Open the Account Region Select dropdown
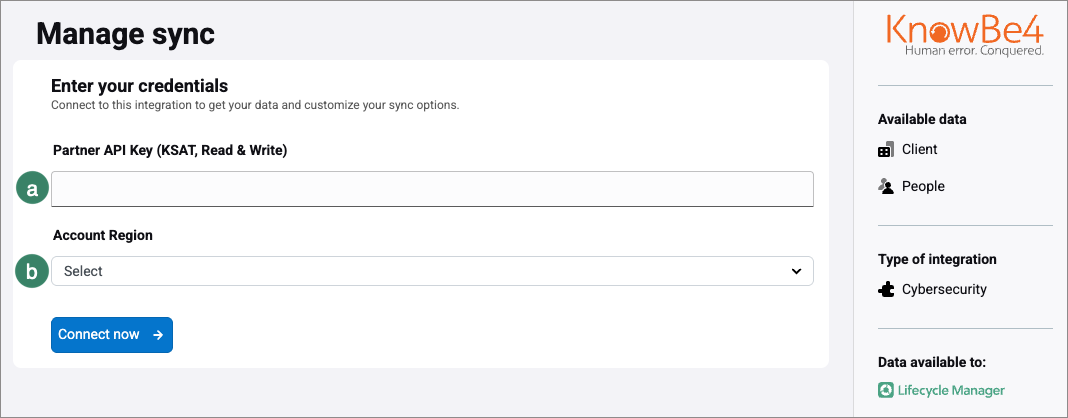Image resolution: width=1068 pixels, height=418 pixels. (x=431, y=271)
